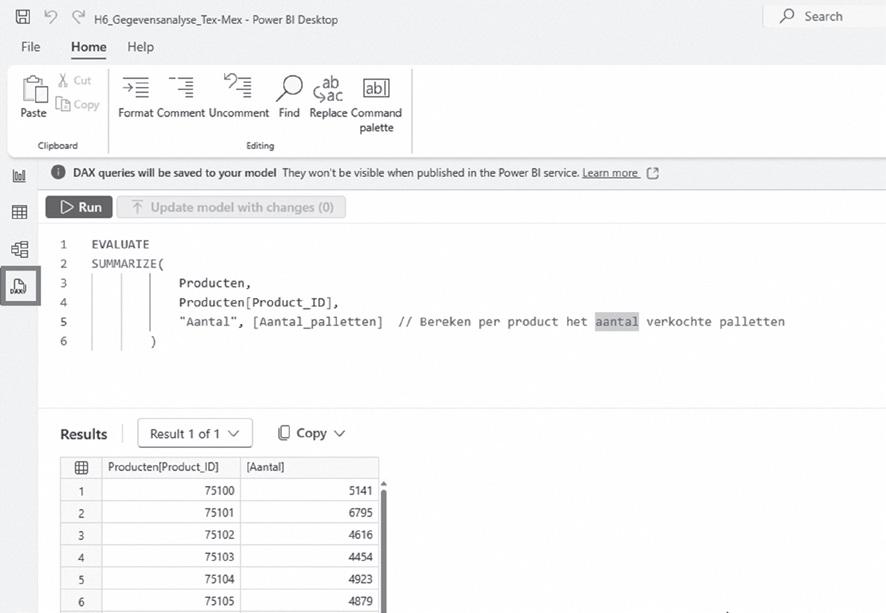The image size is (886, 613).
Task: Click the info icon in notification bar
Action: click(x=58, y=172)
